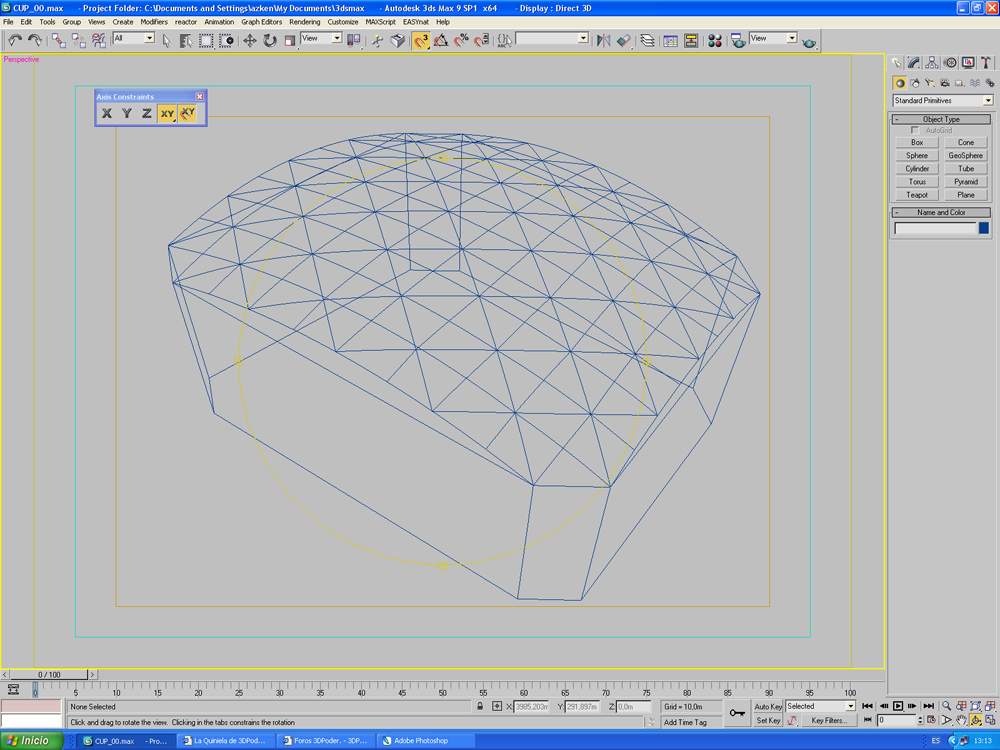Select the Move tool in main toolbar
This screenshot has height=750, width=1000.
click(250, 40)
